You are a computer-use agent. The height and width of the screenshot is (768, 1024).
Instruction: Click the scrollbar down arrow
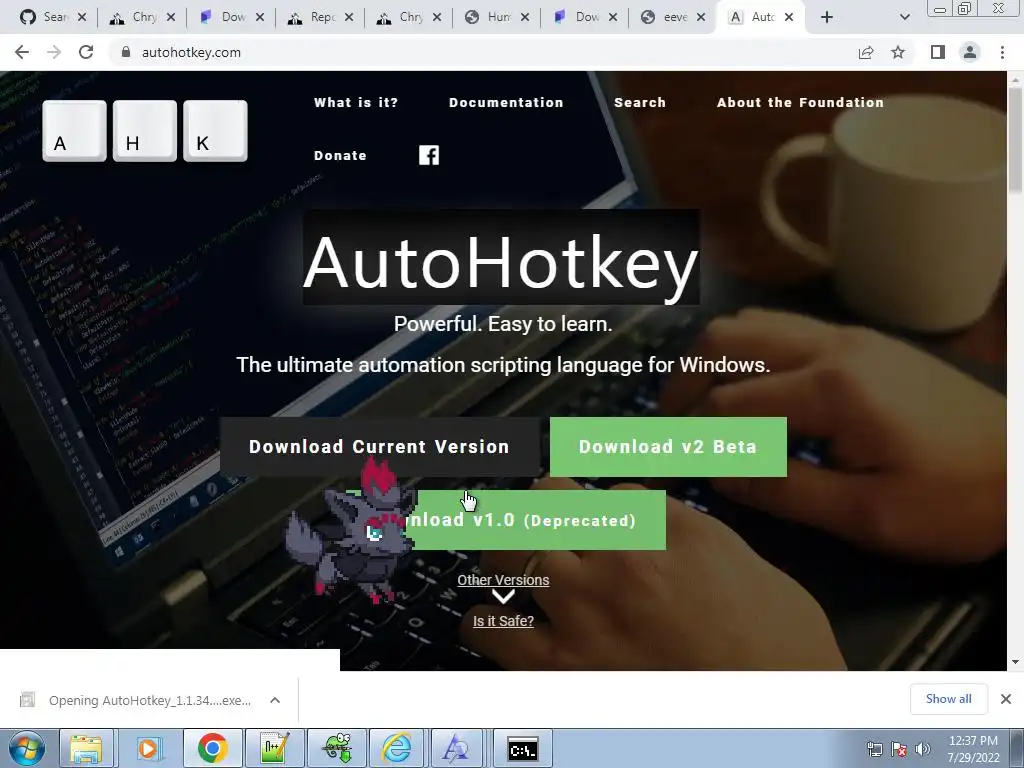pyautogui.click(x=1016, y=662)
